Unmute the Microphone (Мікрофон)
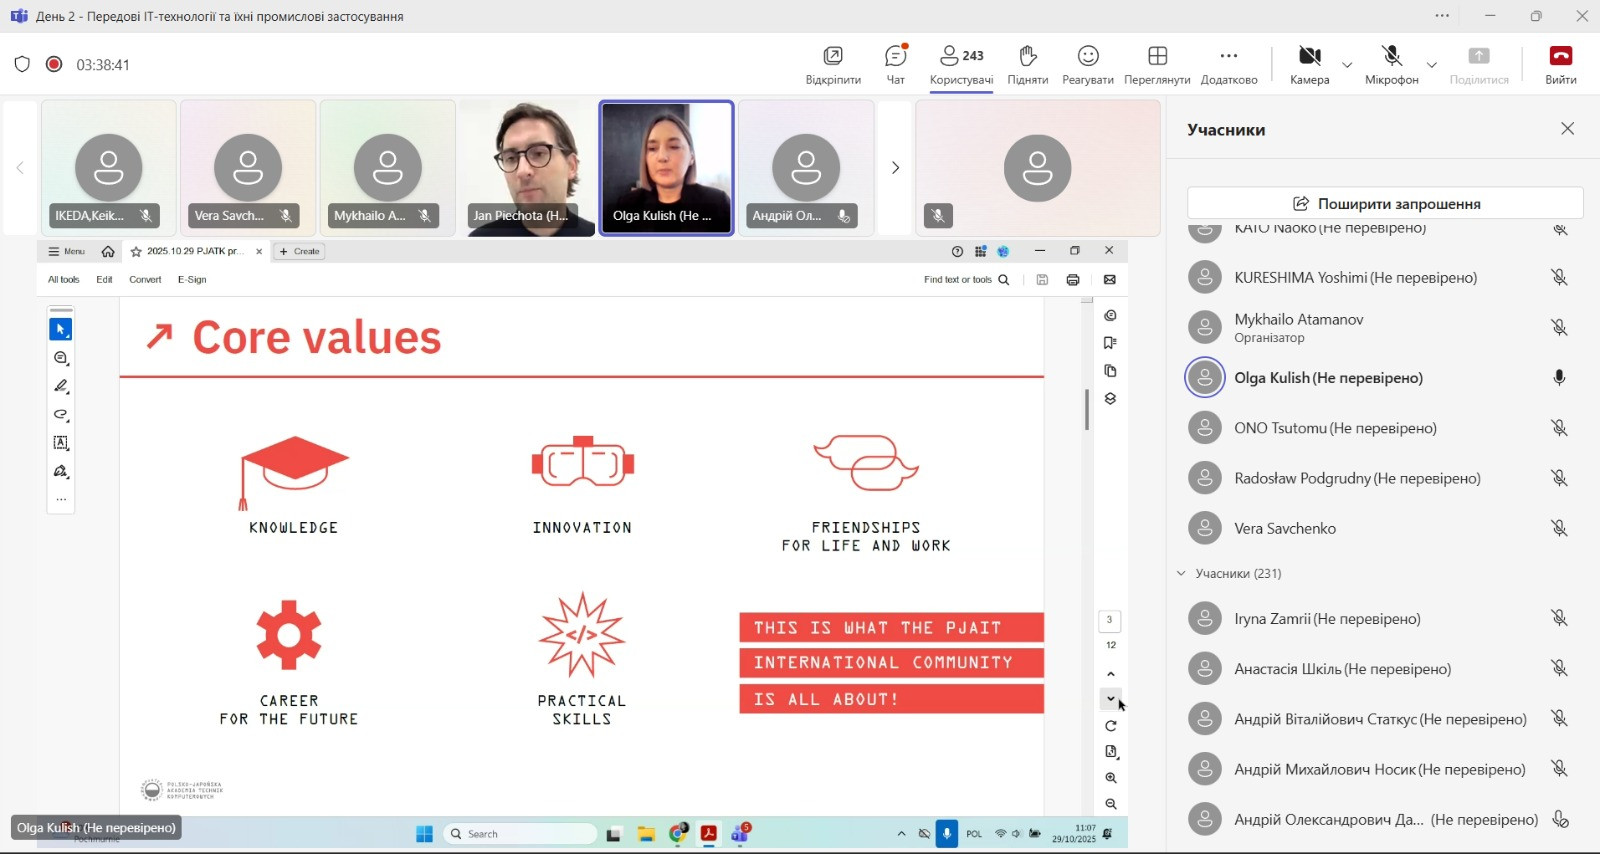The height and width of the screenshot is (854, 1600). [x=1391, y=64]
